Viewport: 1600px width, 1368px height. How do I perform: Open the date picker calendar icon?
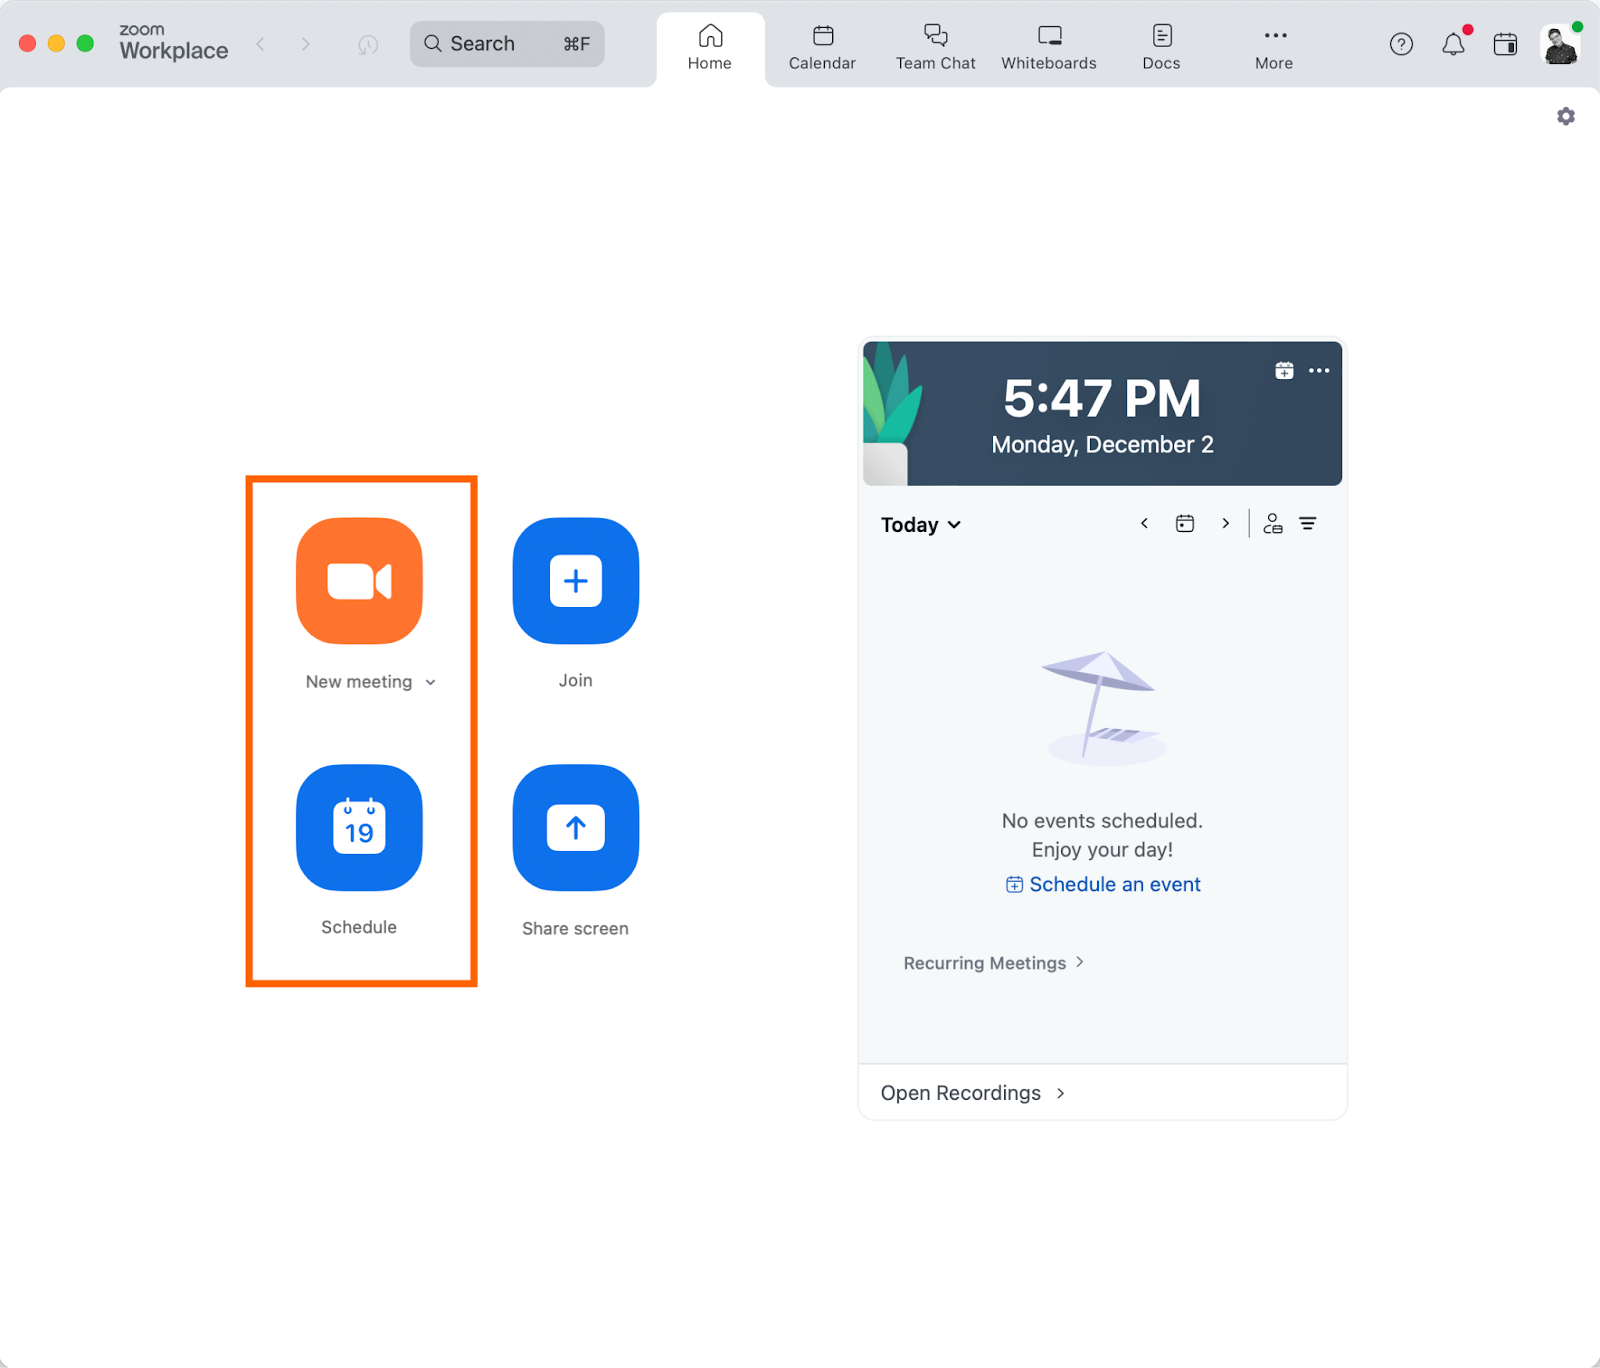(x=1185, y=524)
